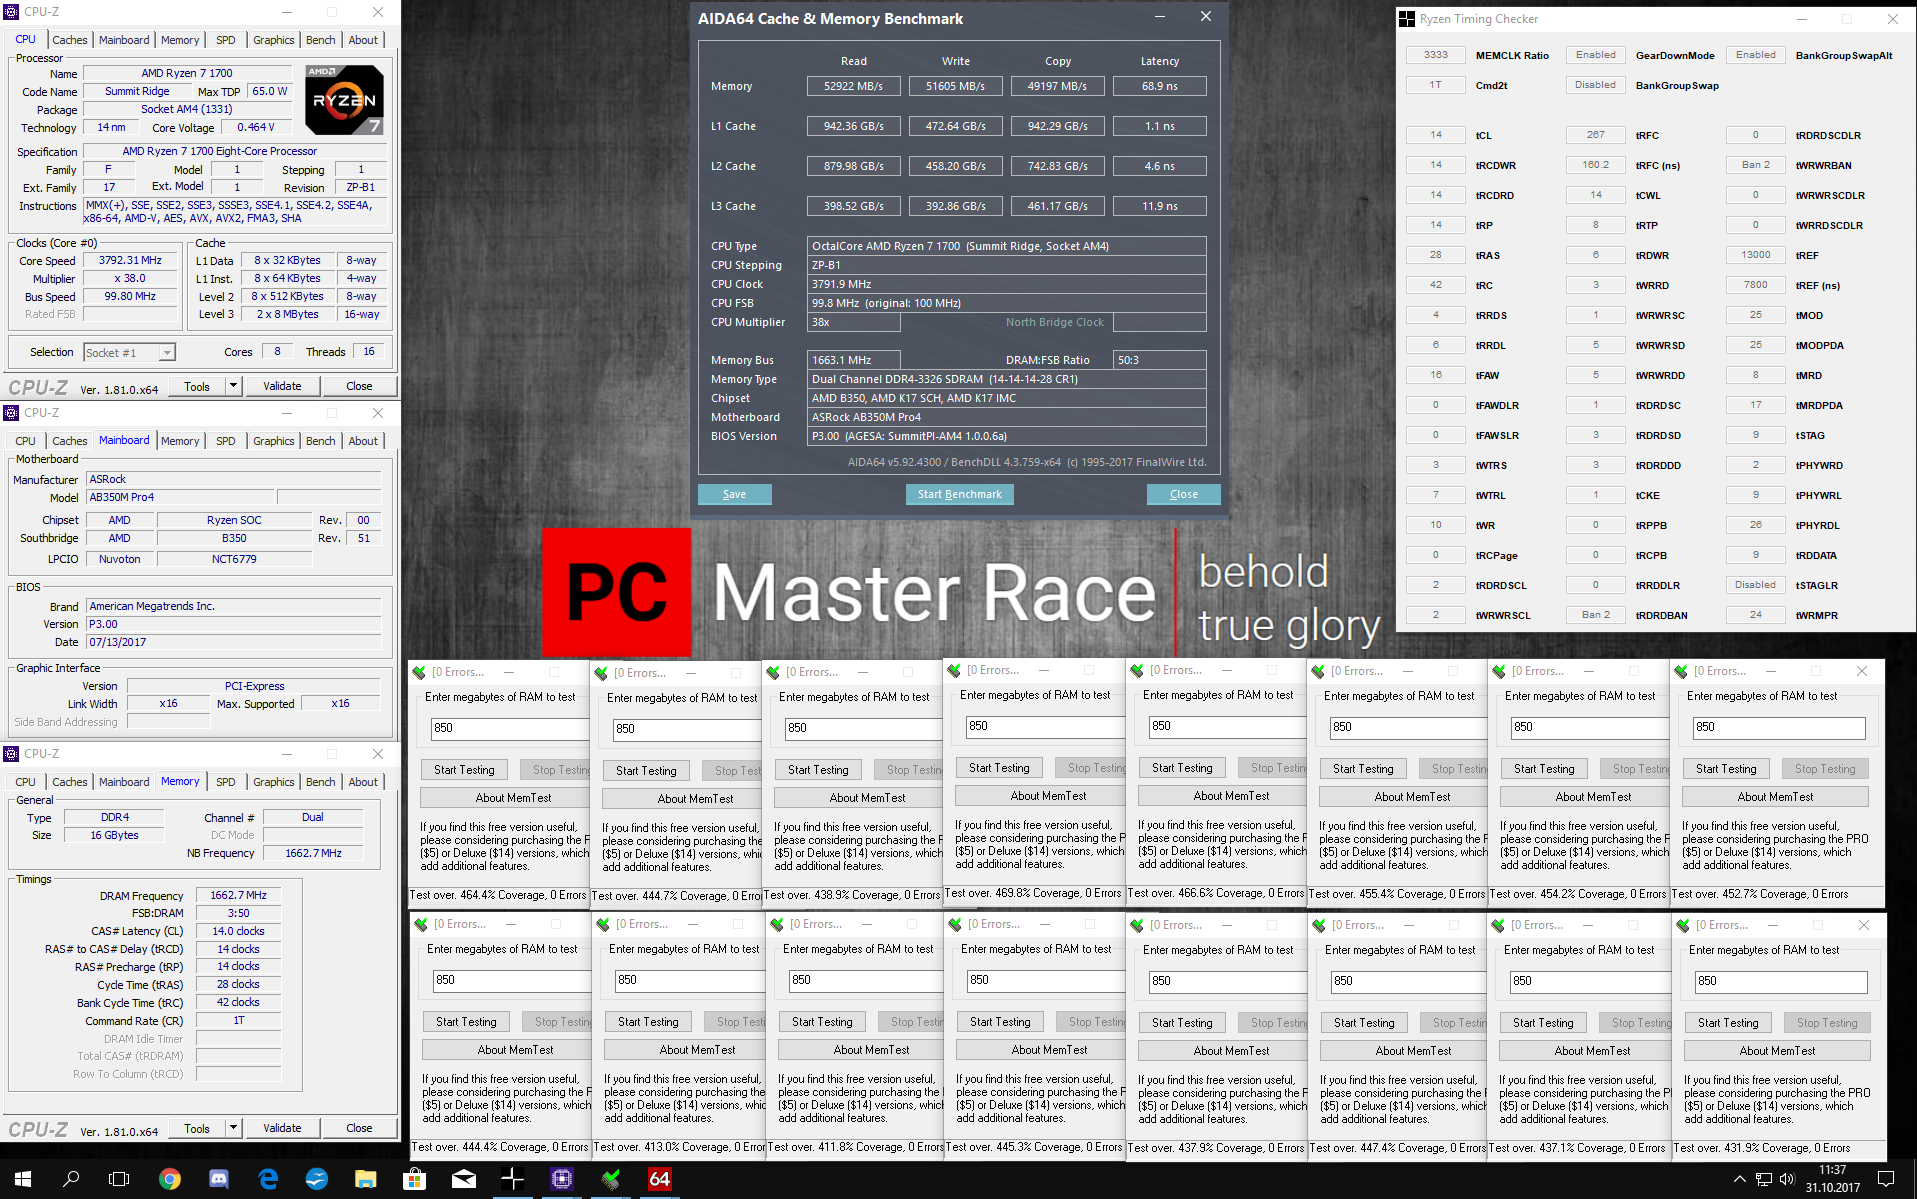The width and height of the screenshot is (1917, 1199).
Task: Click the Ryzen Timing Checker title bar icon
Action: pos(1407,19)
